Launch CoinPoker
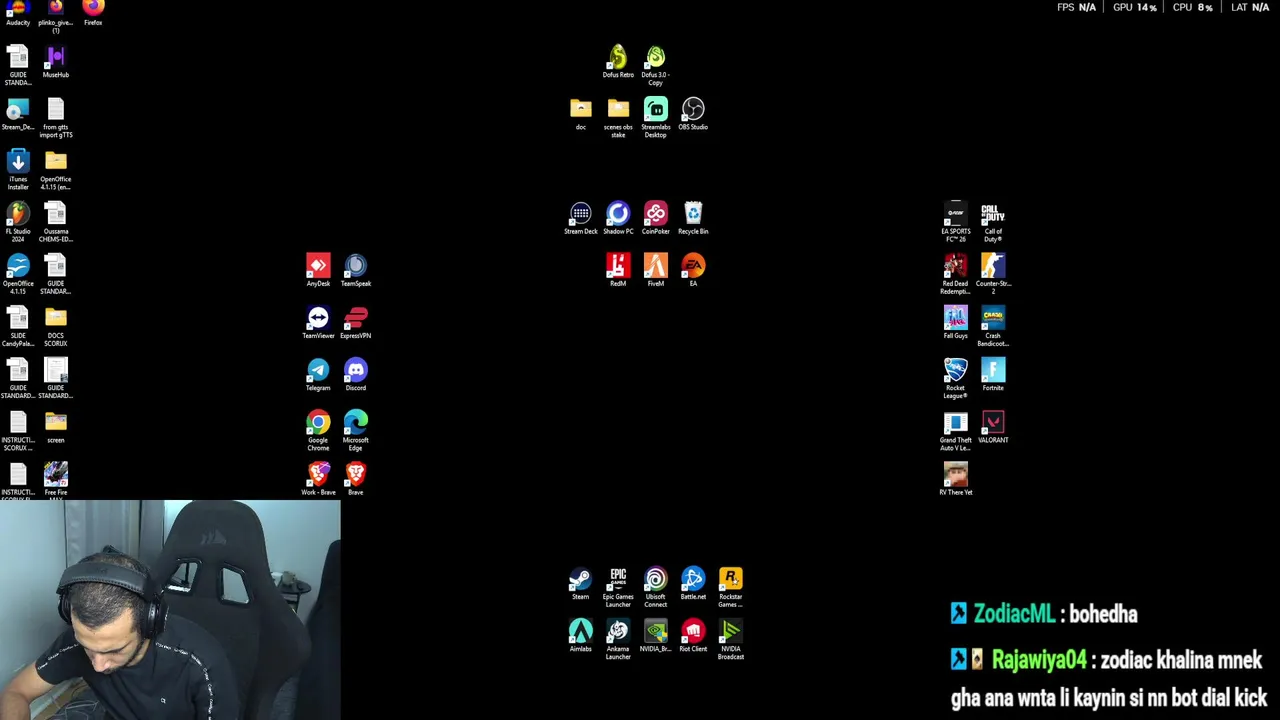Image resolution: width=1280 pixels, height=720 pixels. [x=655, y=218]
